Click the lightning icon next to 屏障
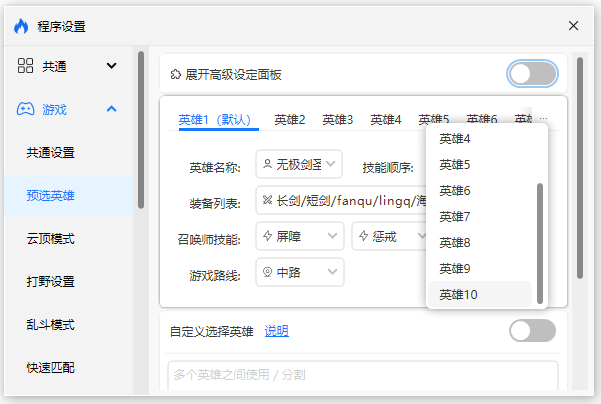601x404 pixels. point(267,236)
